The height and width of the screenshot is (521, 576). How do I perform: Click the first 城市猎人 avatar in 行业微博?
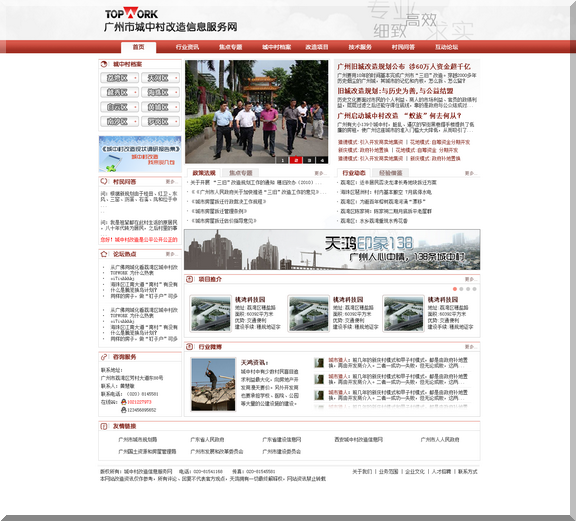click(x=319, y=363)
